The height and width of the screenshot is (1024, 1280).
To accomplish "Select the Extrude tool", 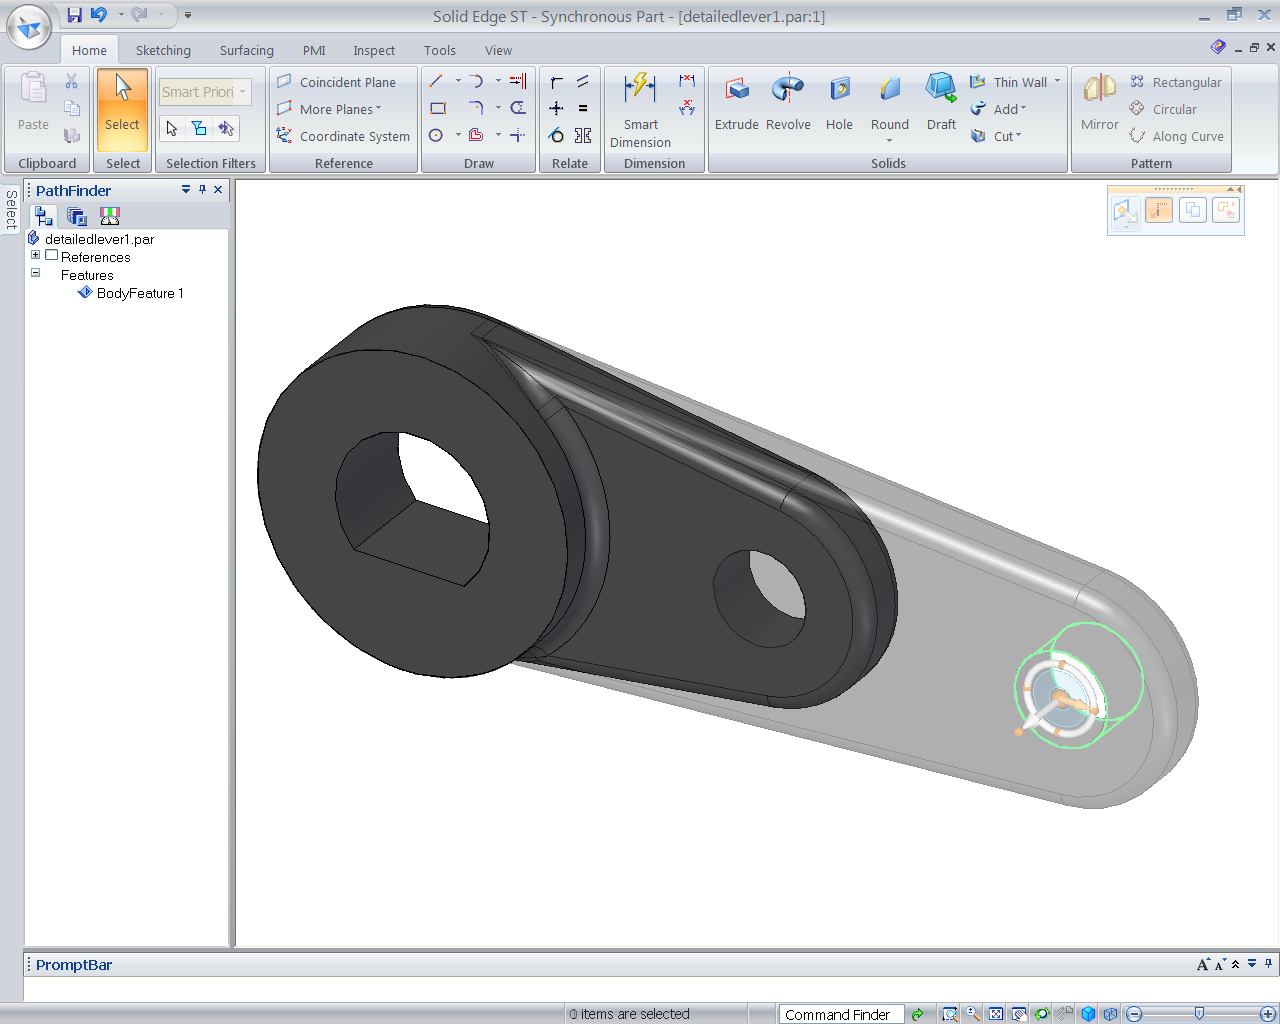I will 736,102.
